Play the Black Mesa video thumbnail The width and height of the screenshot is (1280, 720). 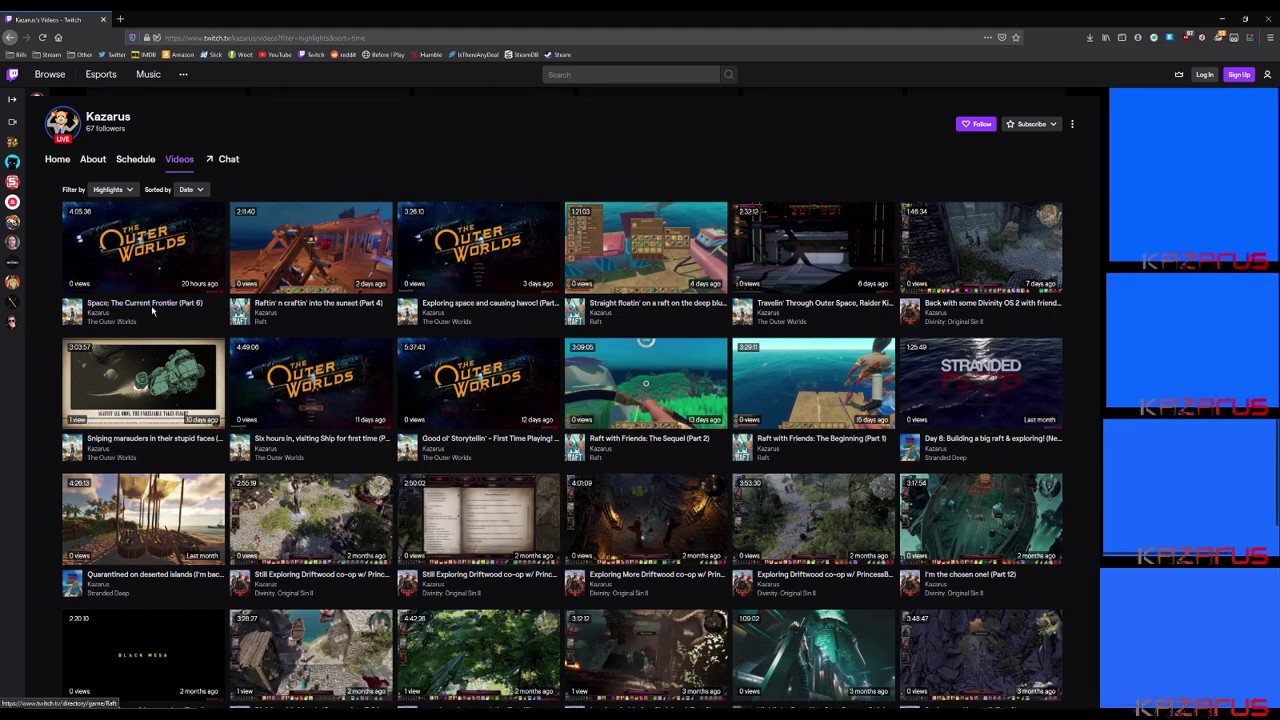click(143, 655)
